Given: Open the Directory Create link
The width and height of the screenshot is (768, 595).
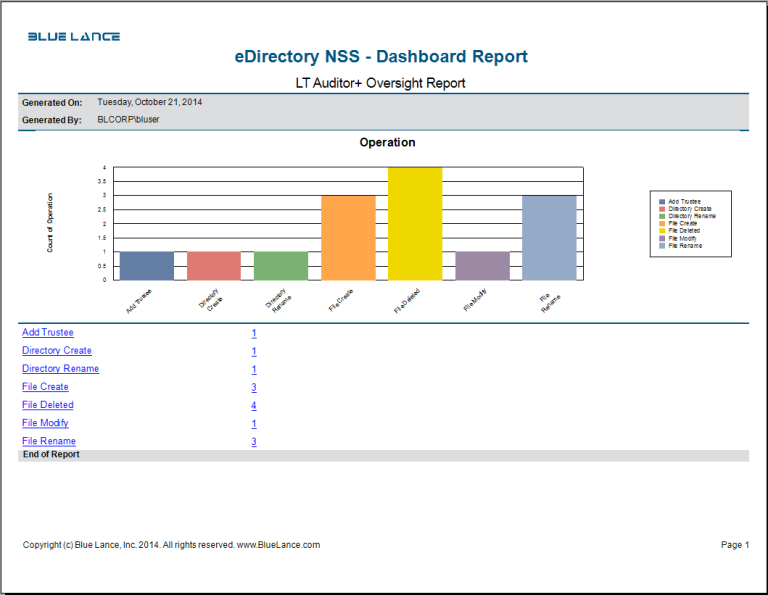Looking at the screenshot, I should [57, 351].
